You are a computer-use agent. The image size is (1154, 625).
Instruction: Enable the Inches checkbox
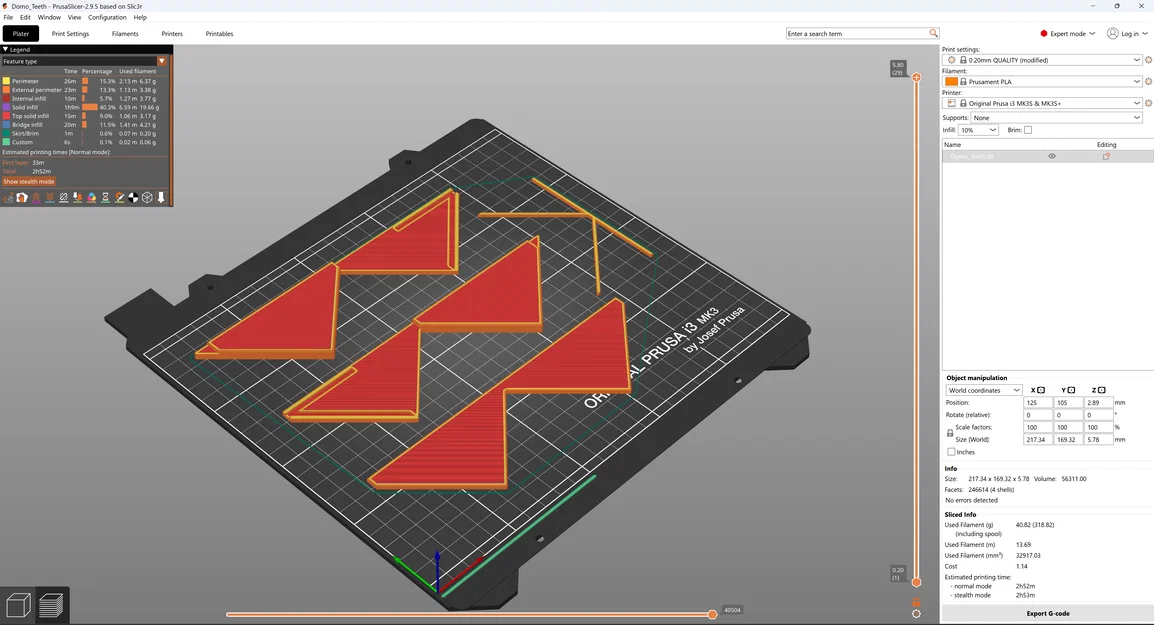(x=951, y=452)
